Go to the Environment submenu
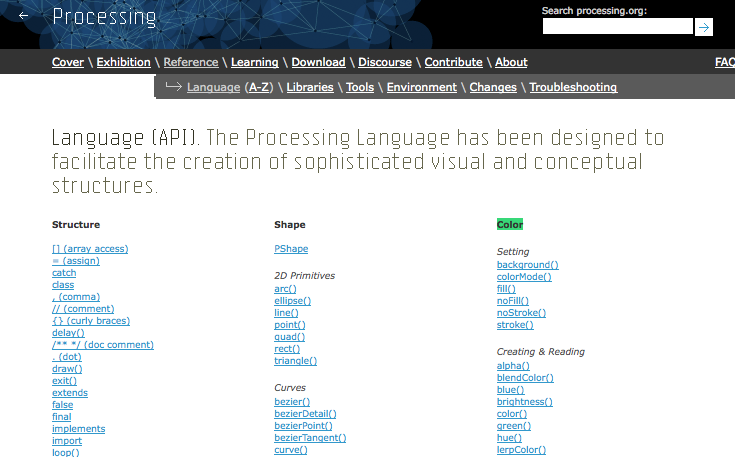The height and width of the screenshot is (457, 735). (x=421, y=87)
